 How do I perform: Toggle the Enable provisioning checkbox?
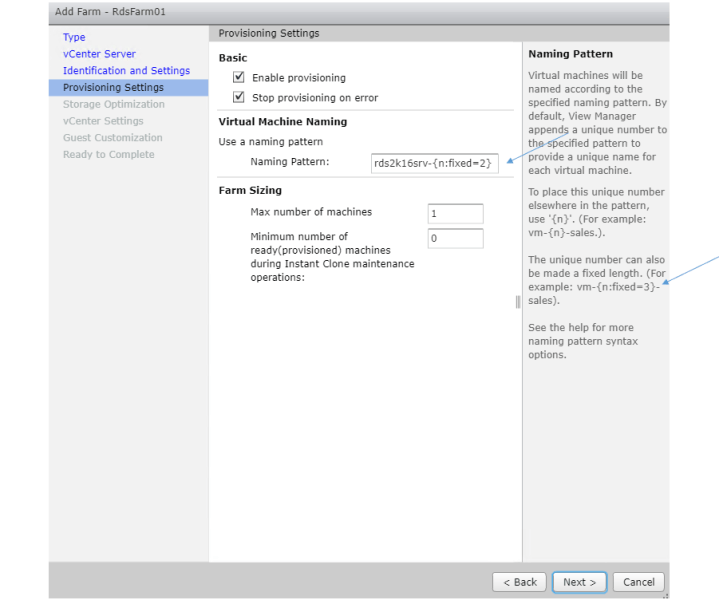[238, 78]
